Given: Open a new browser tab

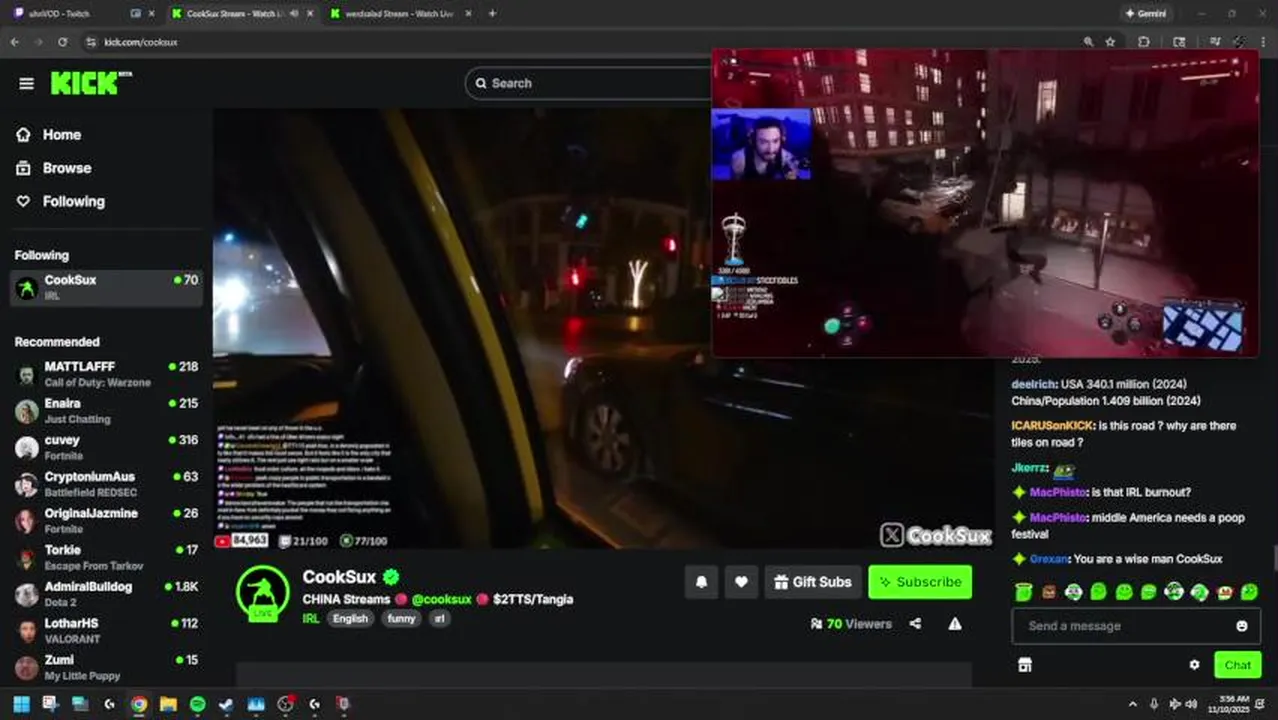Looking at the screenshot, I should click(492, 13).
